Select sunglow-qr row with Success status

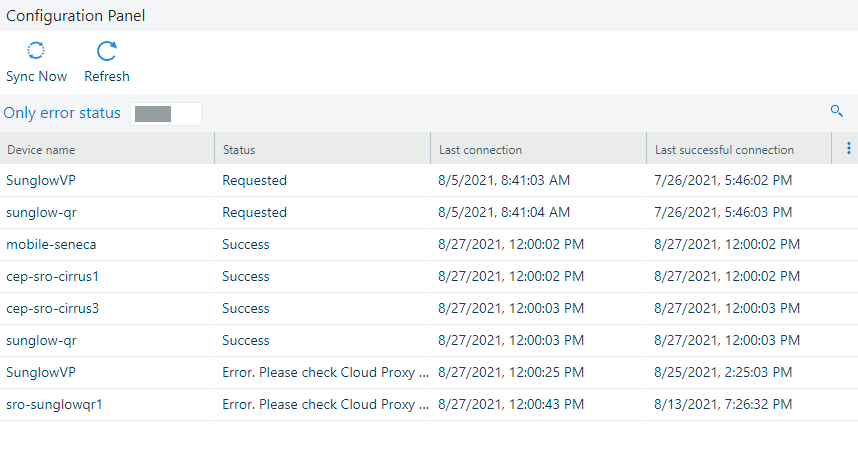pos(40,340)
